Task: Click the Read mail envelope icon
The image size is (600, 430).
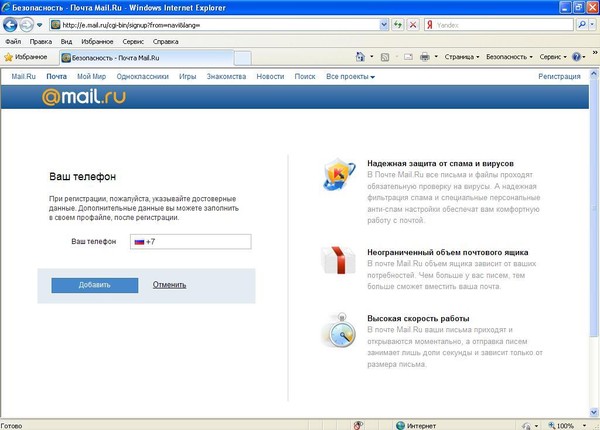Action: coord(408,57)
